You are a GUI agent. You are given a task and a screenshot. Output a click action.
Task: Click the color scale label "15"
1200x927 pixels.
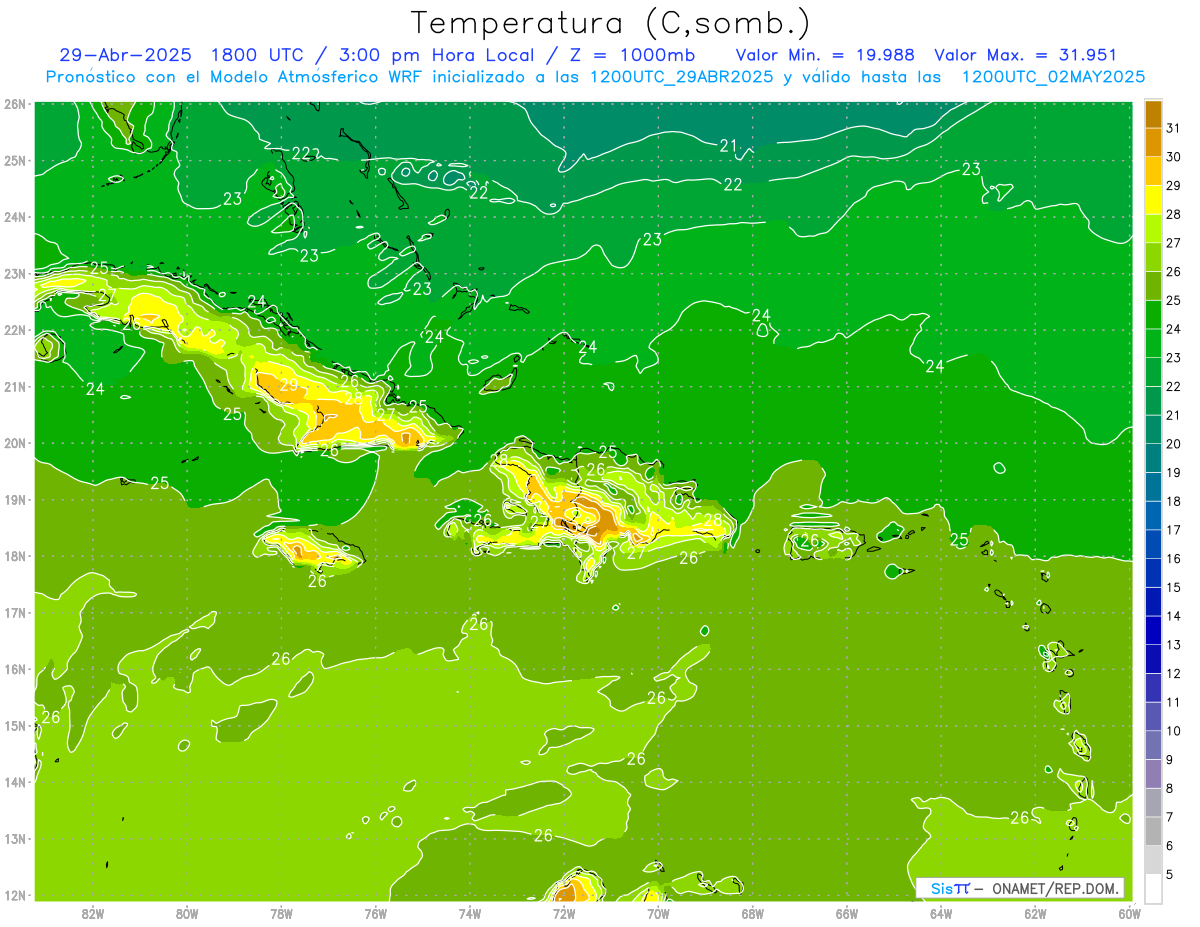pyautogui.click(x=1172, y=587)
